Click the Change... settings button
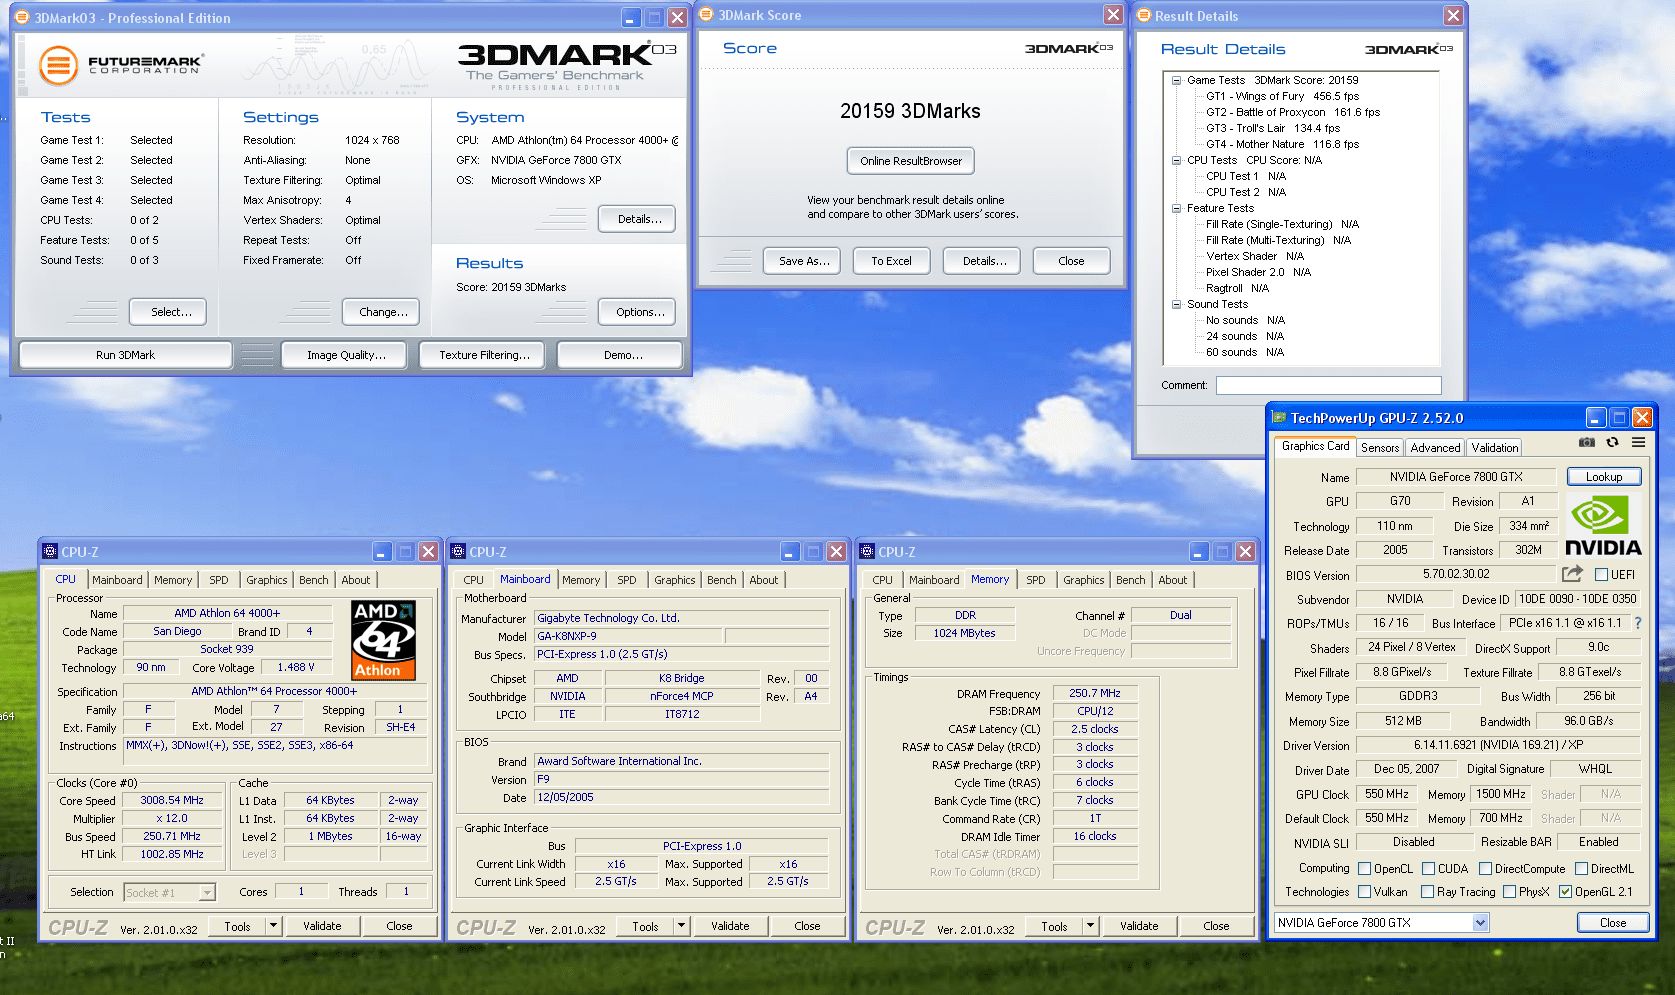Image resolution: width=1675 pixels, height=995 pixels. [x=383, y=312]
